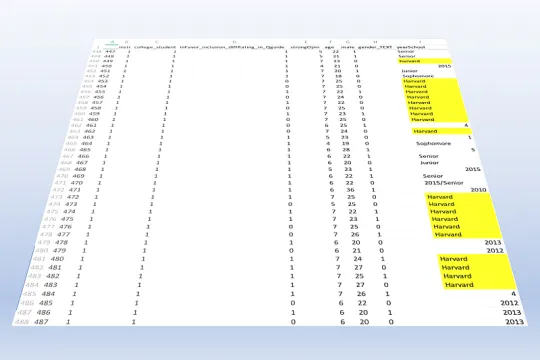The height and width of the screenshot is (360, 540).
Task: Select the Sophomore cell in row 452
Action: (418, 76)
